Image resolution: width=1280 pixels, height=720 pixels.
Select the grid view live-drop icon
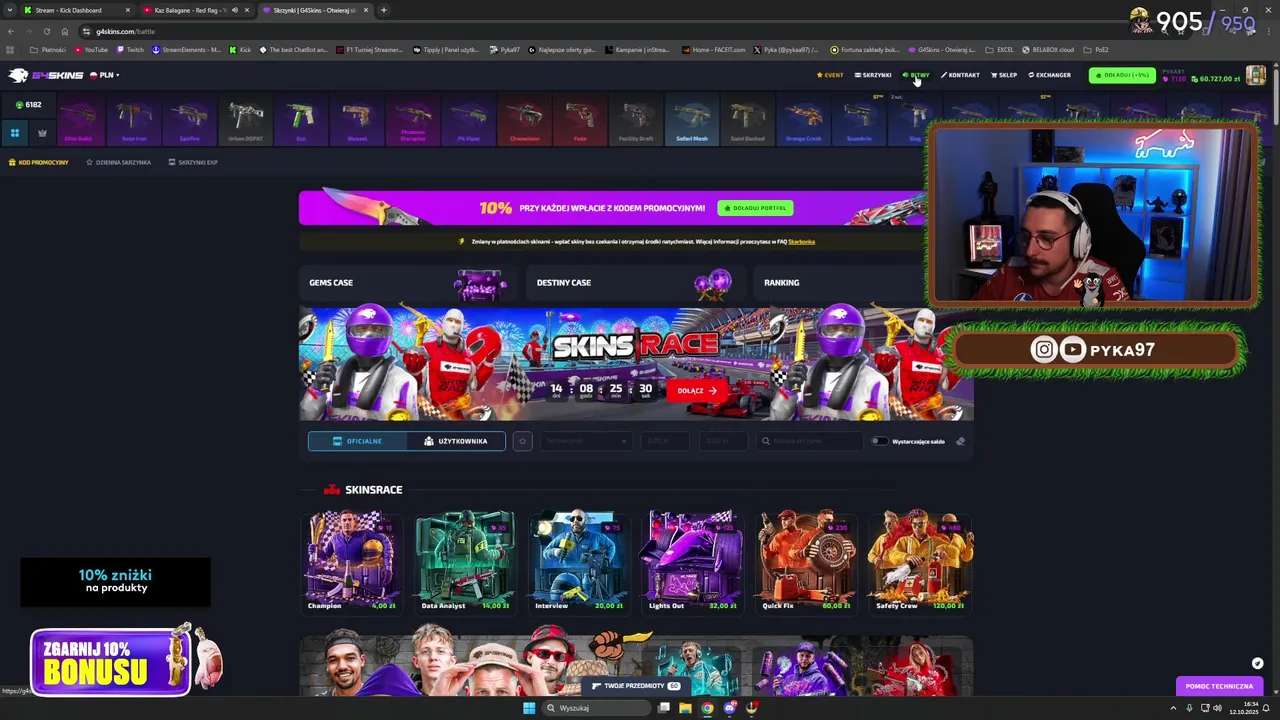pyautogui.click(x=15, y=133)
